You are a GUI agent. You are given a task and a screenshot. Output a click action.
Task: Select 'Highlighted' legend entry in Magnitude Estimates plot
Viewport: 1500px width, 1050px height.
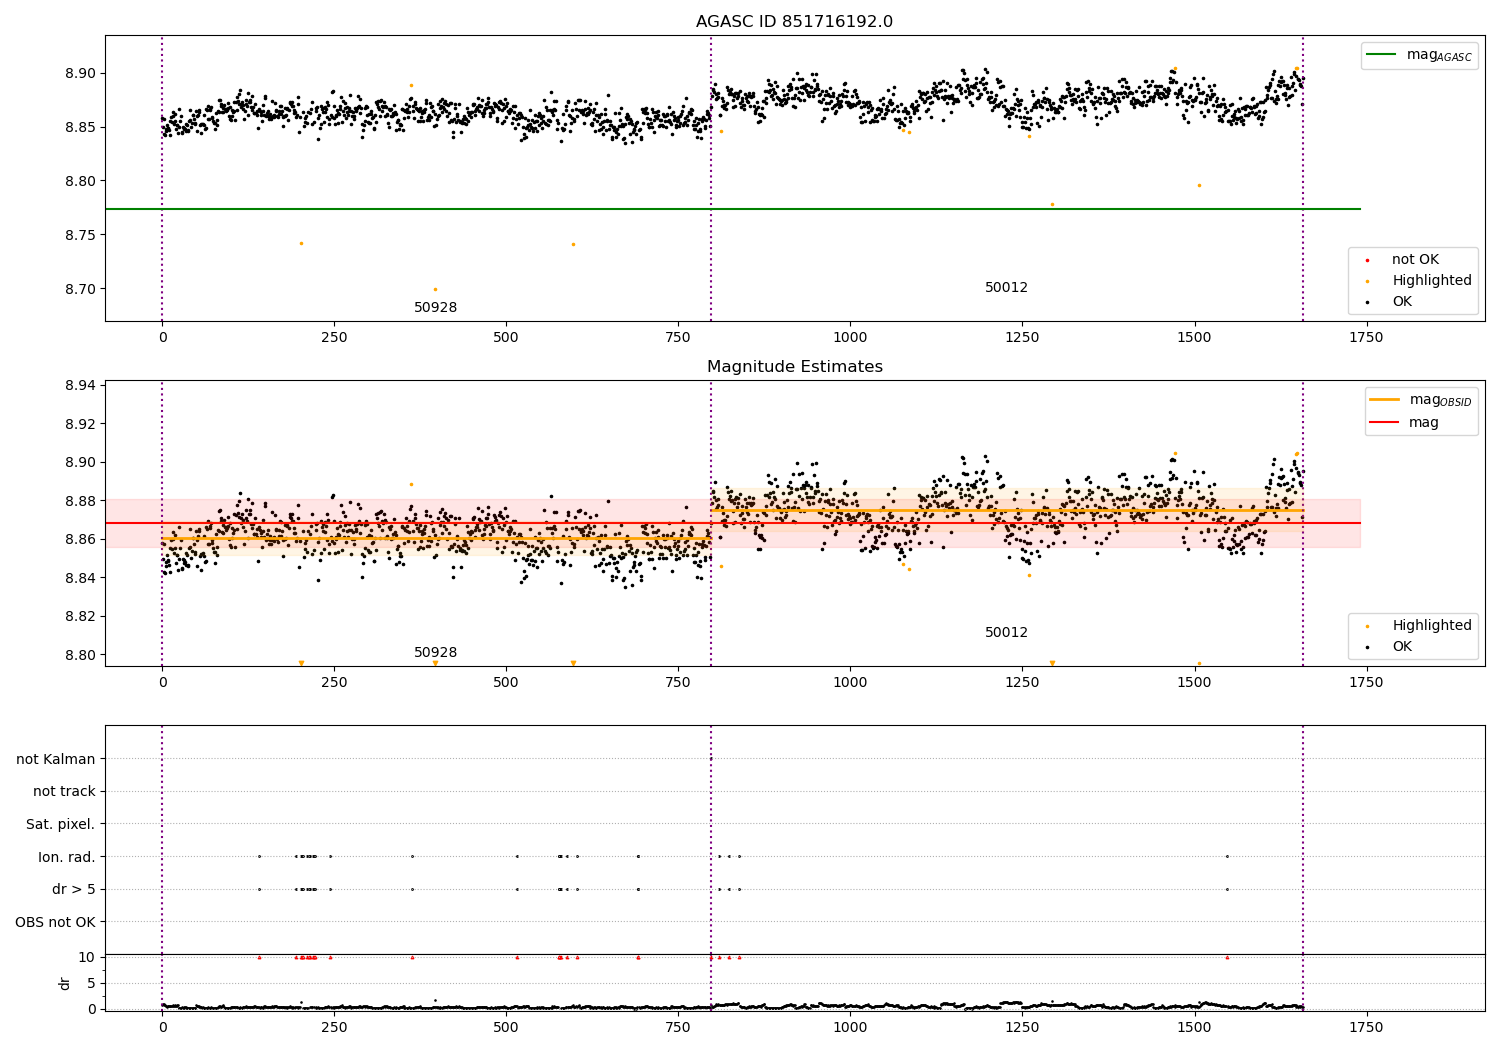coord(1432,626)
